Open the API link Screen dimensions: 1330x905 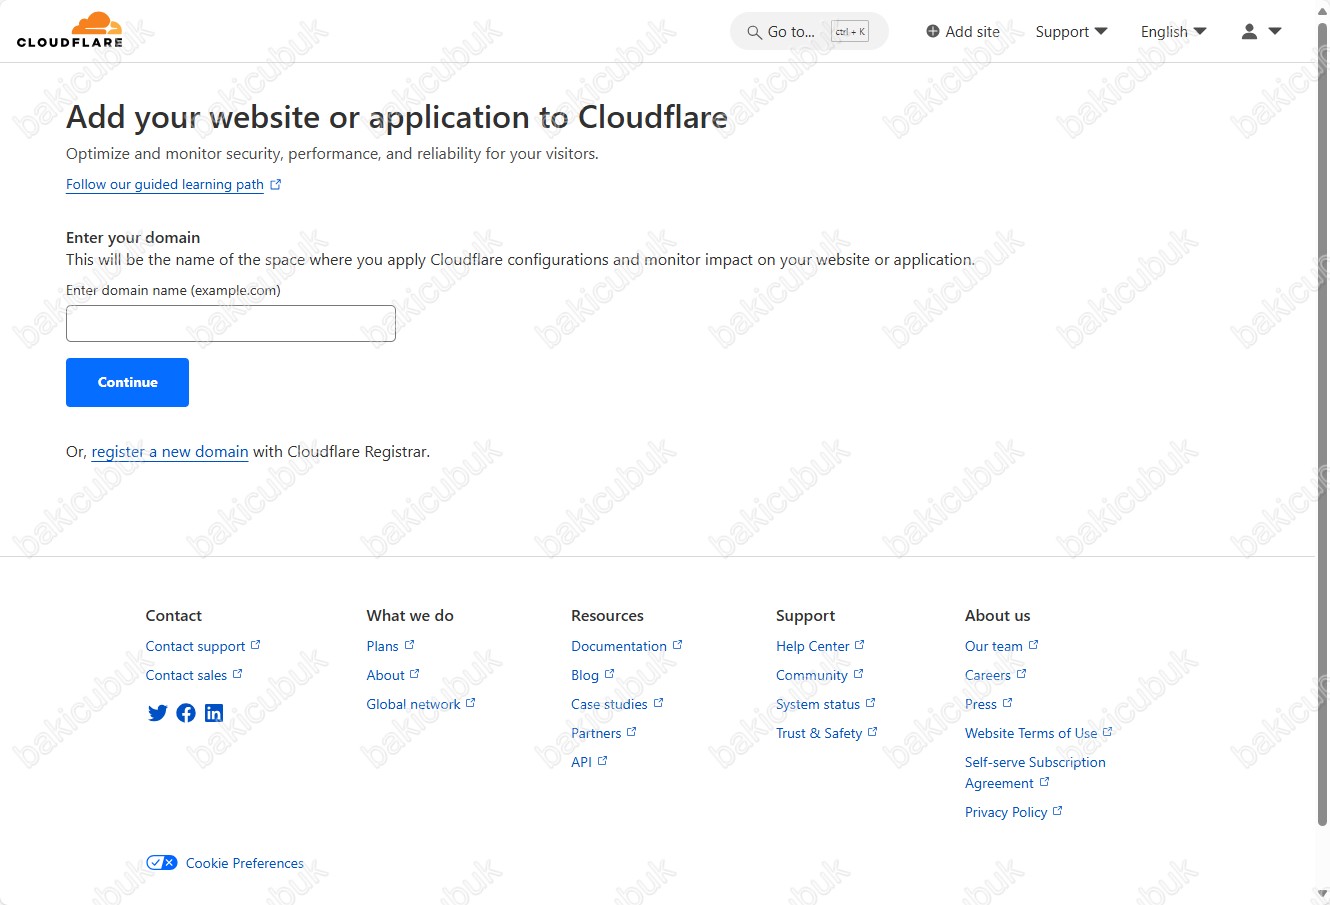point(581,762)
